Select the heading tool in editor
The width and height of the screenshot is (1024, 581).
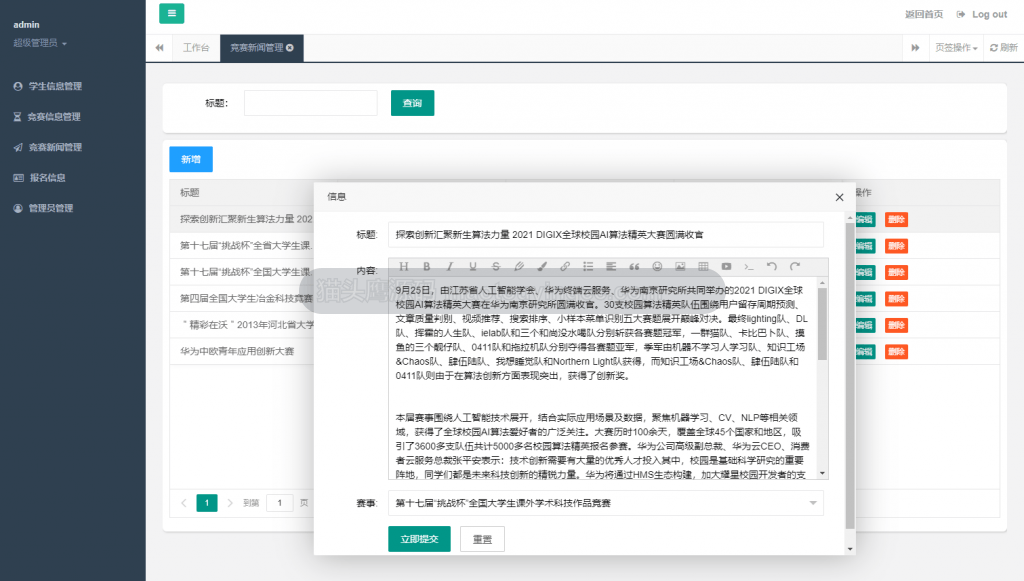click(404, 266)
